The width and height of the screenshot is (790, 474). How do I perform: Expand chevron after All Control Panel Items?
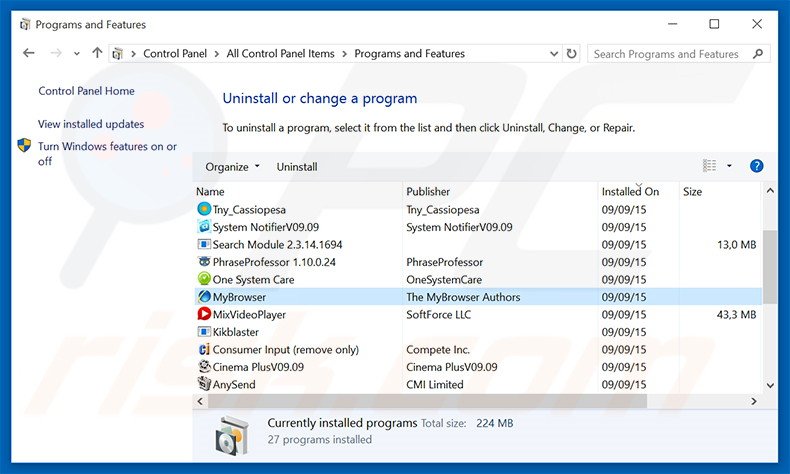(x=345, y=53)
